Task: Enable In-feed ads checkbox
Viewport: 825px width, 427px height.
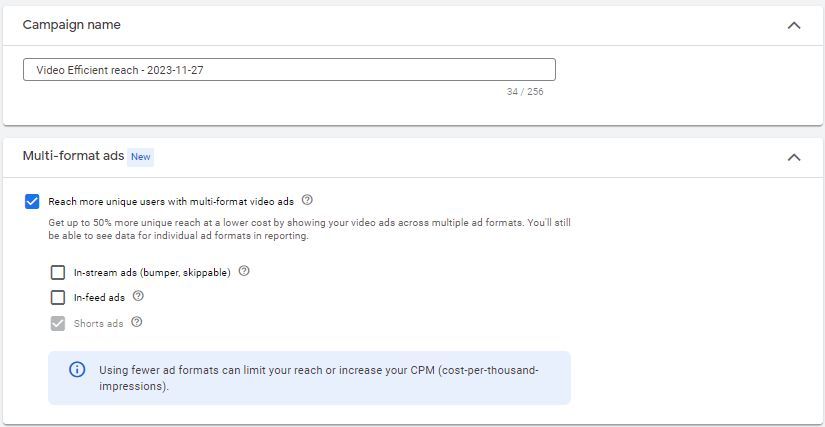Action: click(58, 298)
